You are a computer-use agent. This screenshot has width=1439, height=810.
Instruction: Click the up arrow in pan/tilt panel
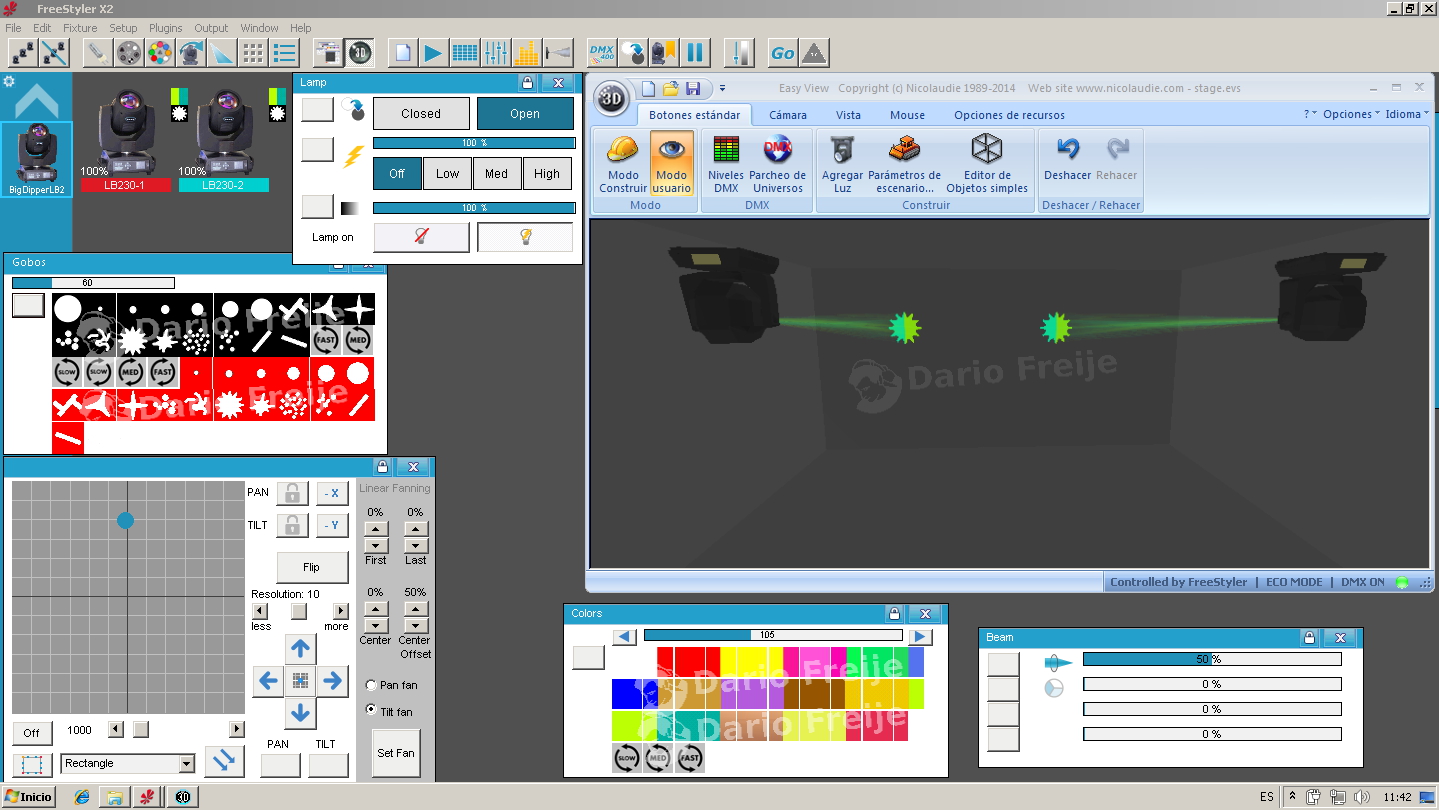point(300,648)
